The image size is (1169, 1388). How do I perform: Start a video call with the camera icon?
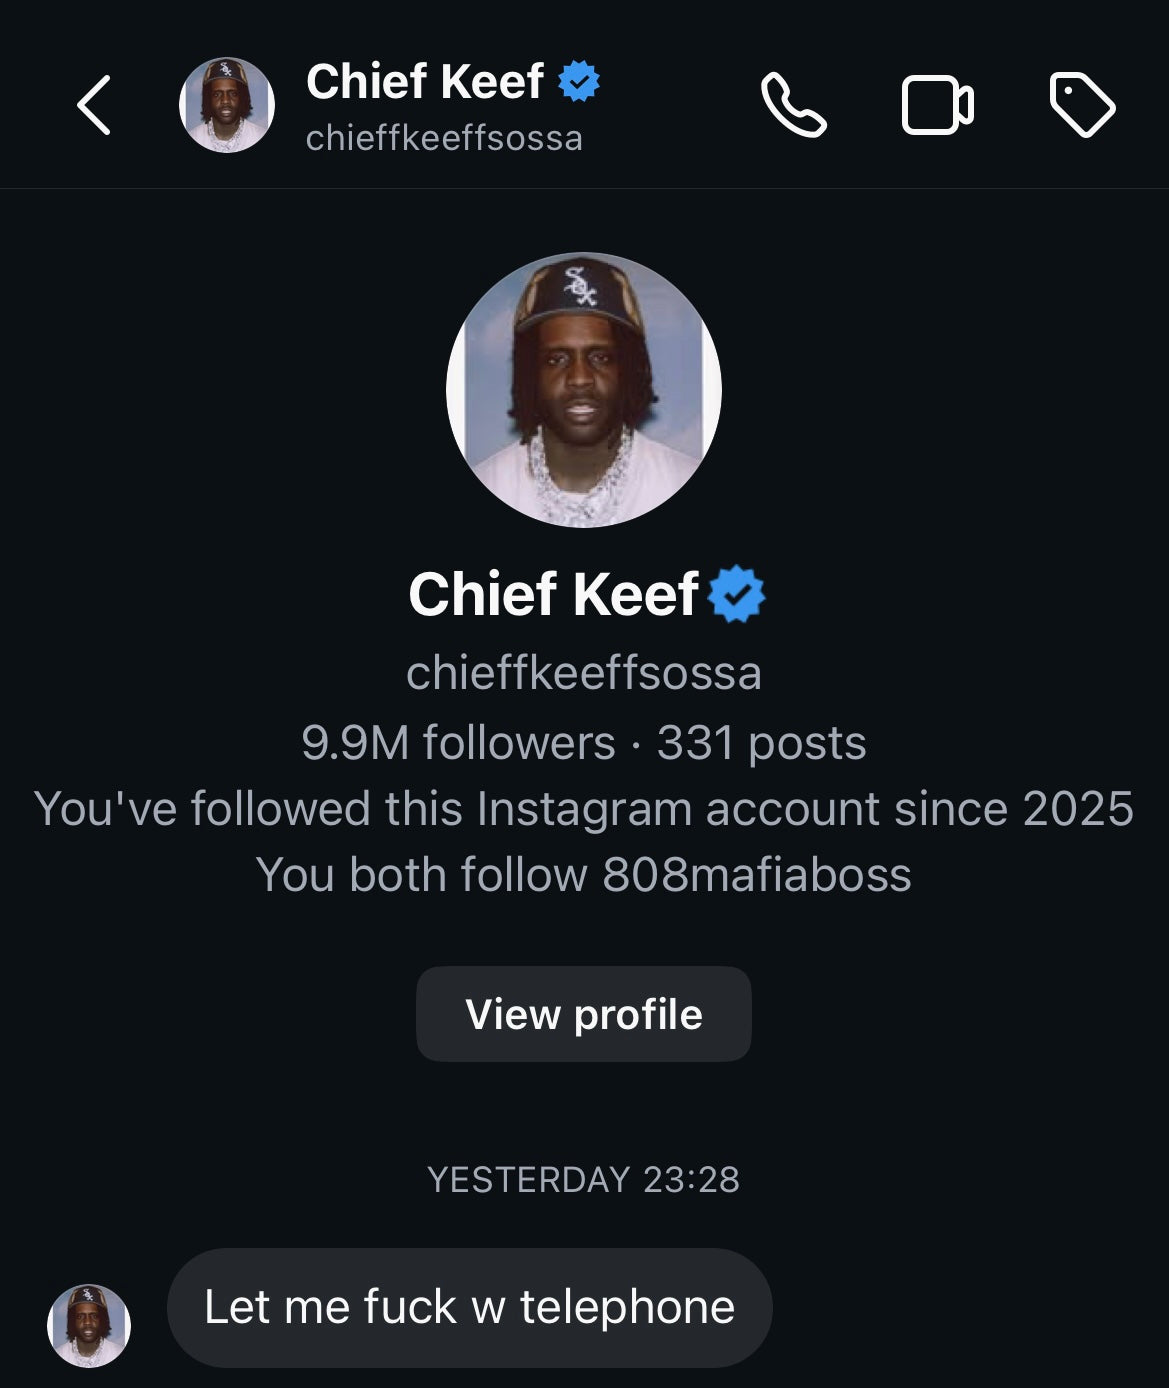[937, 105]
